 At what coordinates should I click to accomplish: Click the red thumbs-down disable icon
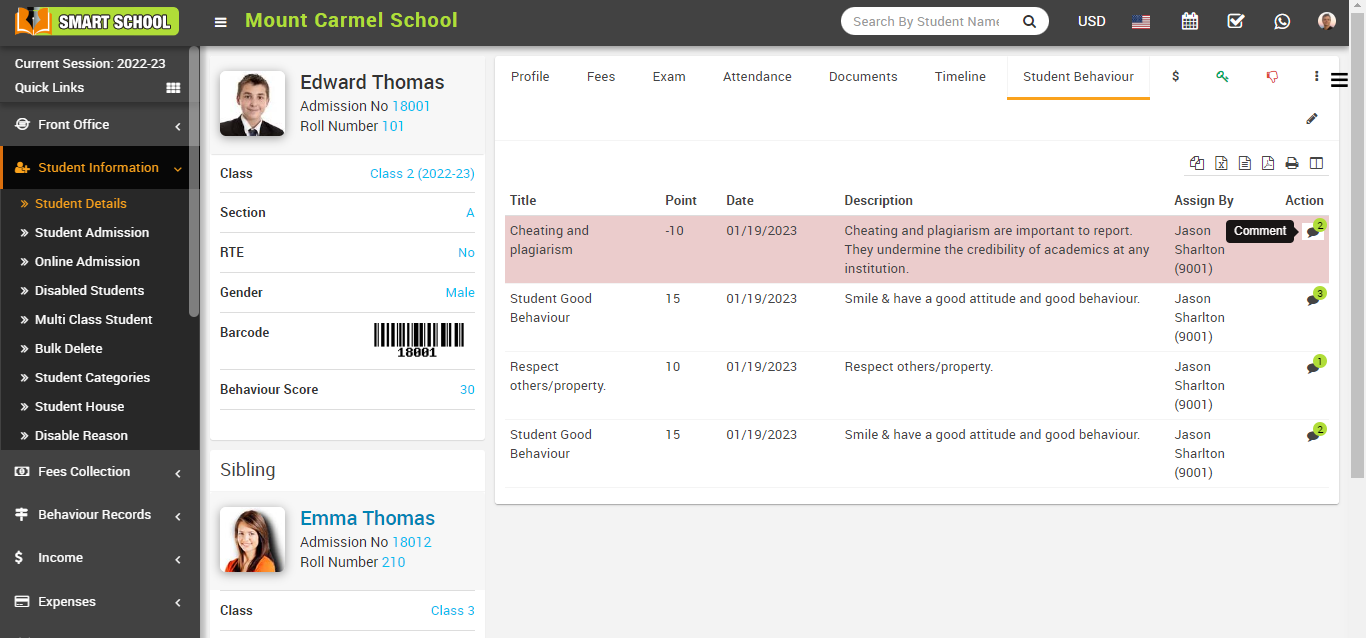tap(1272, 77)
